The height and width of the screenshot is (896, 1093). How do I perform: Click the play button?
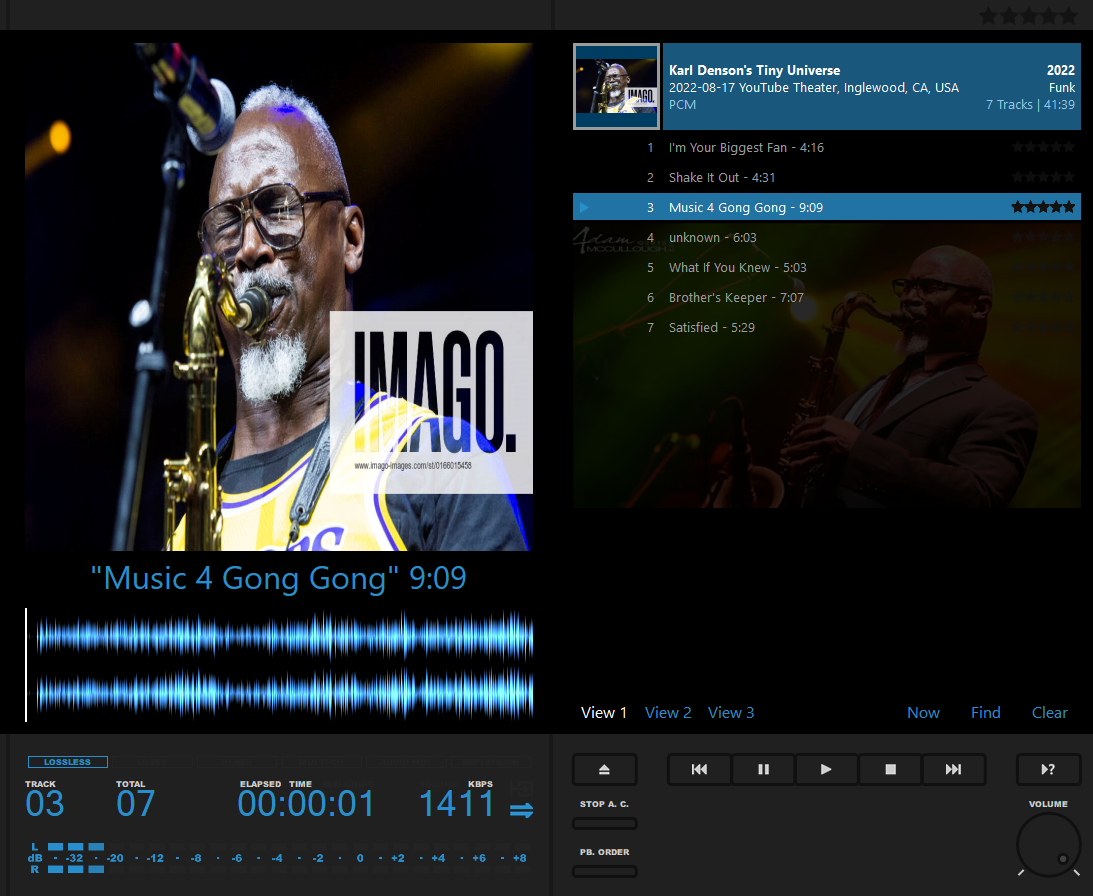coord(826,769)
